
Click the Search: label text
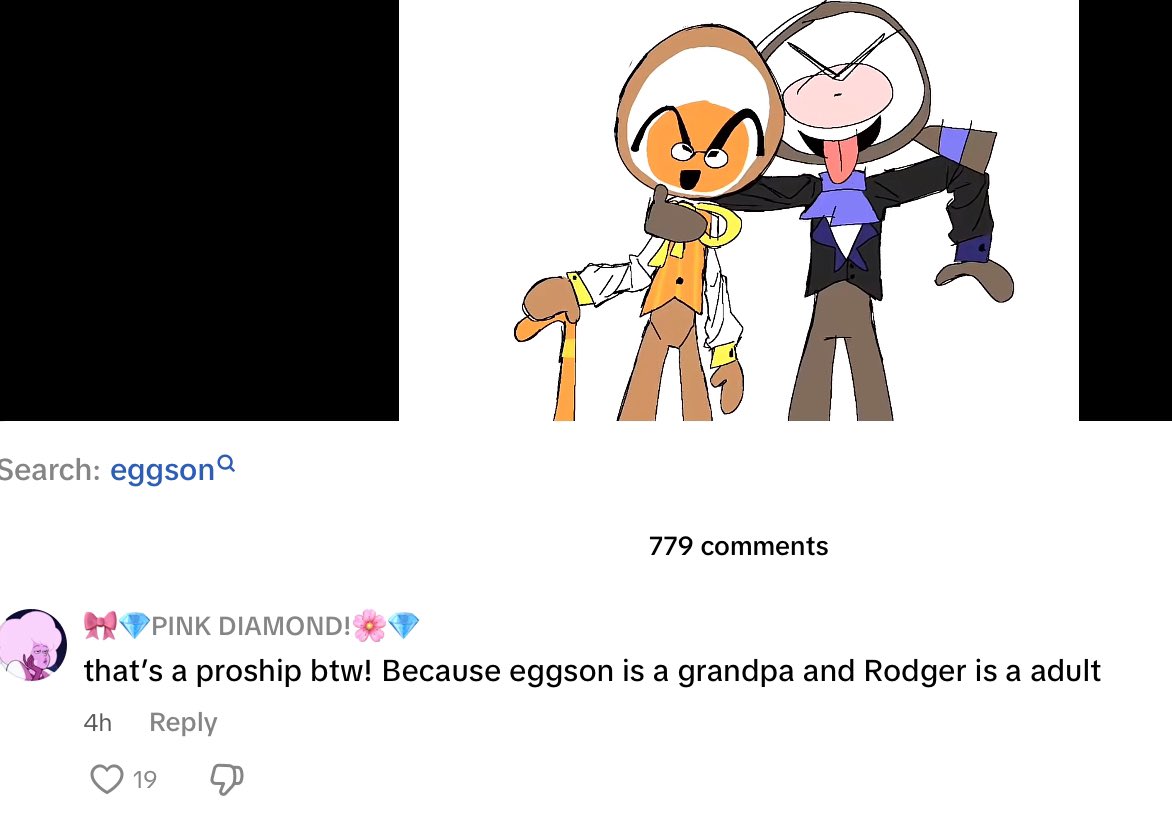point(49,470)
